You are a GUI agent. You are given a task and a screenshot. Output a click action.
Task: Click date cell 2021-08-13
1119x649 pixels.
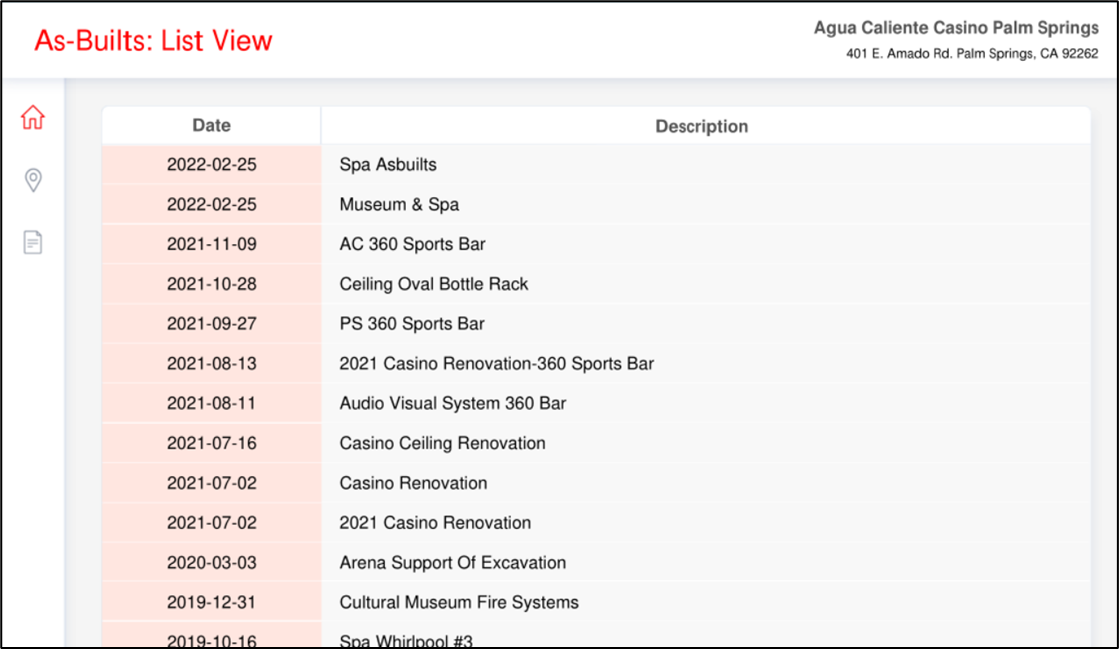point(211,364)
